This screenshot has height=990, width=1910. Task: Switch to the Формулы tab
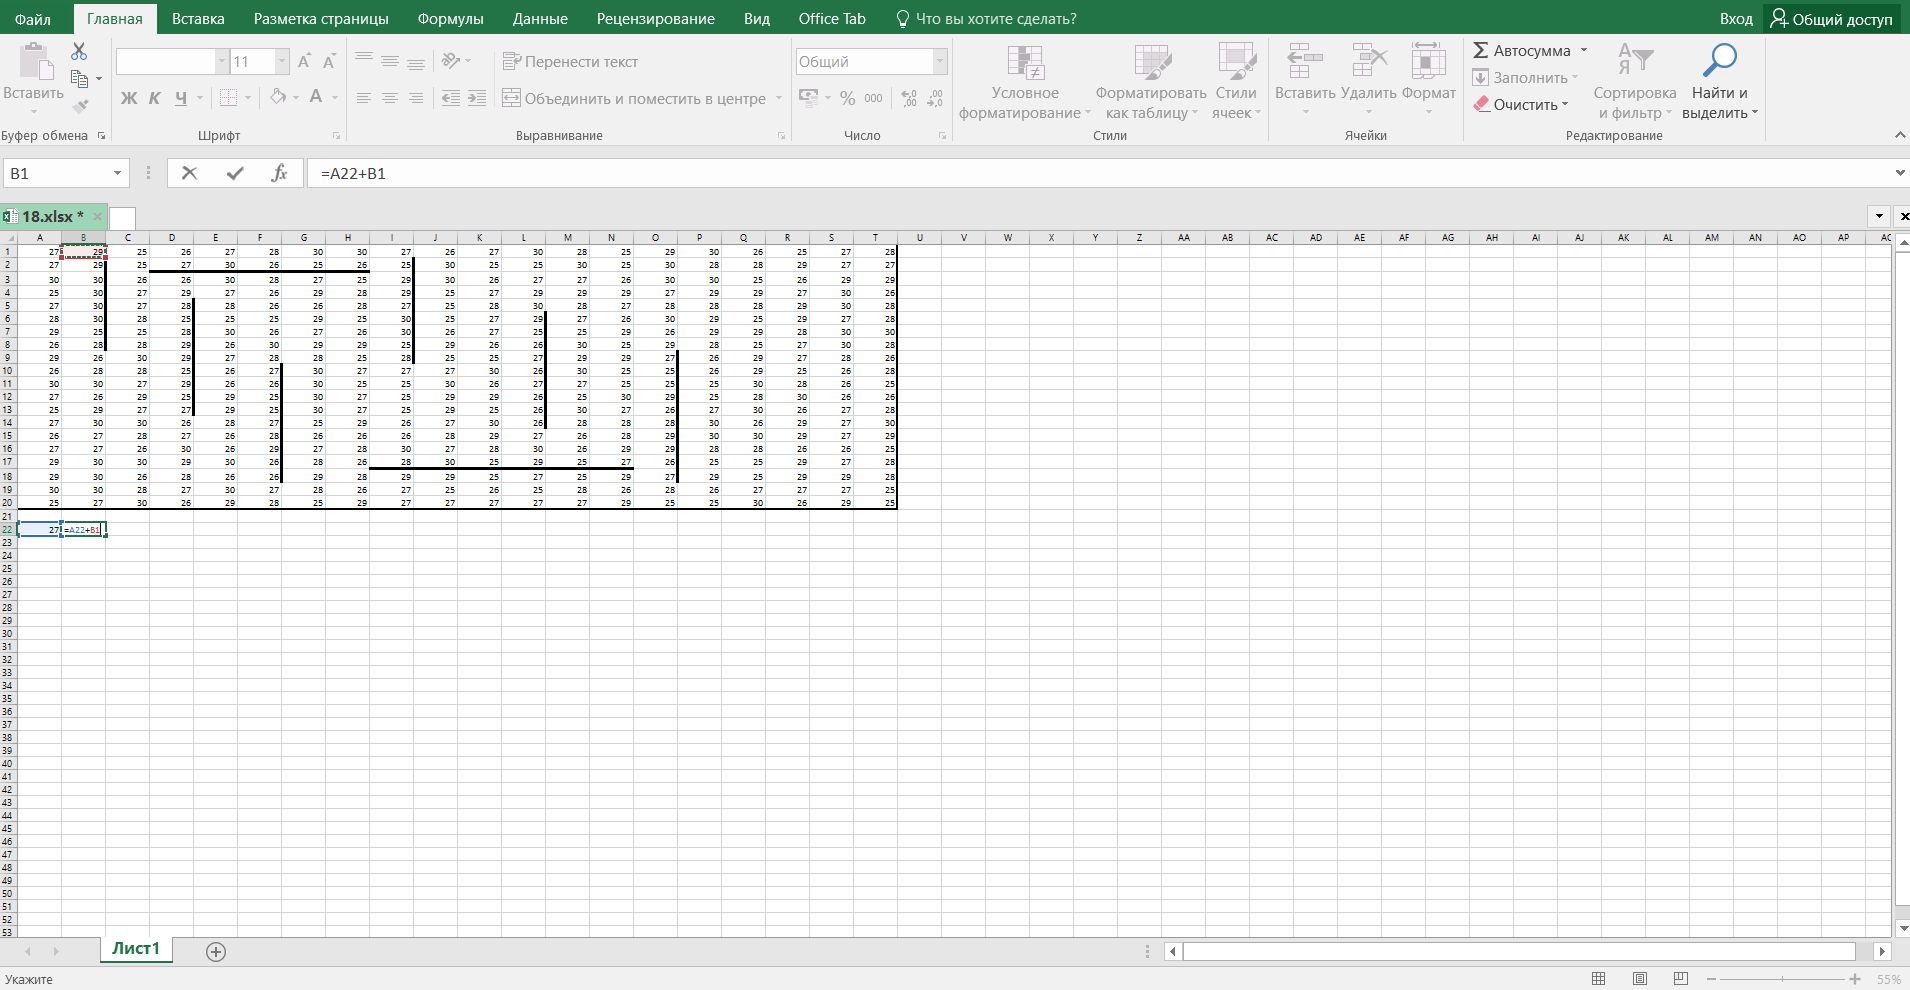(x=450, y=18)
